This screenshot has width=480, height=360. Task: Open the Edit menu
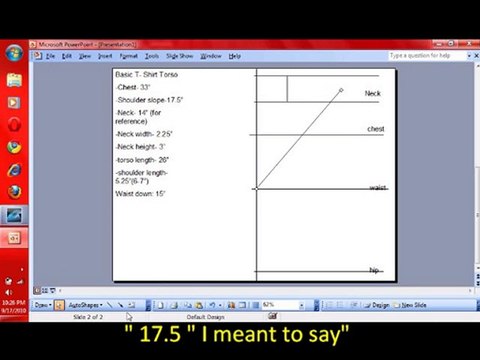point(67,56)
